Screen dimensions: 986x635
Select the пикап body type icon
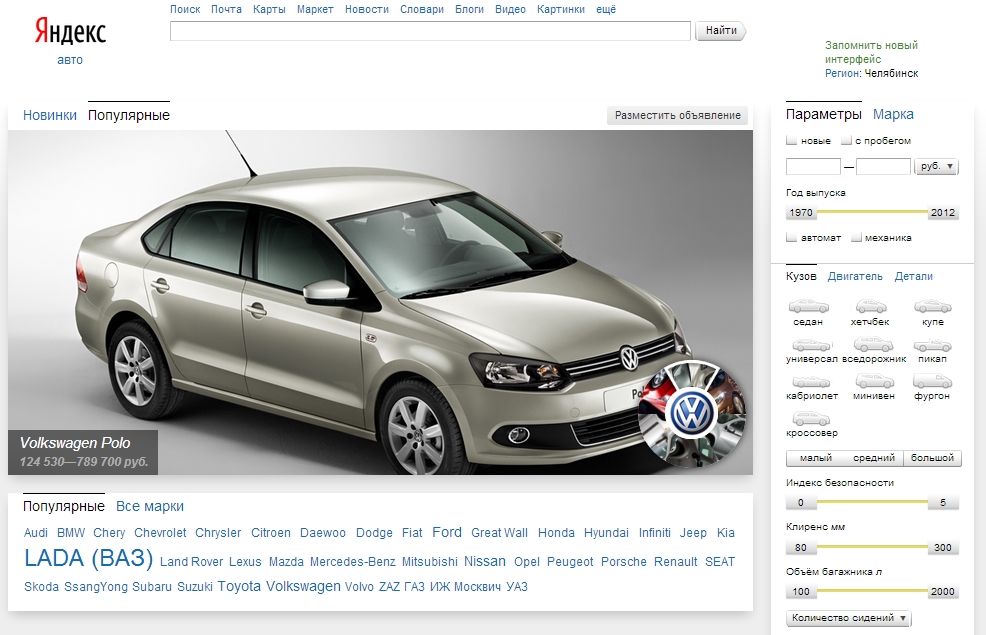pos(932,344)
